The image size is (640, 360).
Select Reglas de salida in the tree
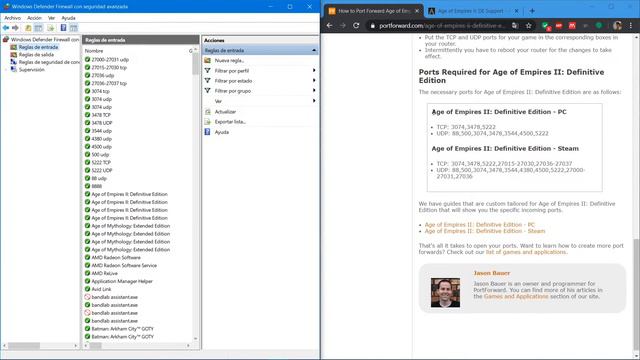[36, 55]
